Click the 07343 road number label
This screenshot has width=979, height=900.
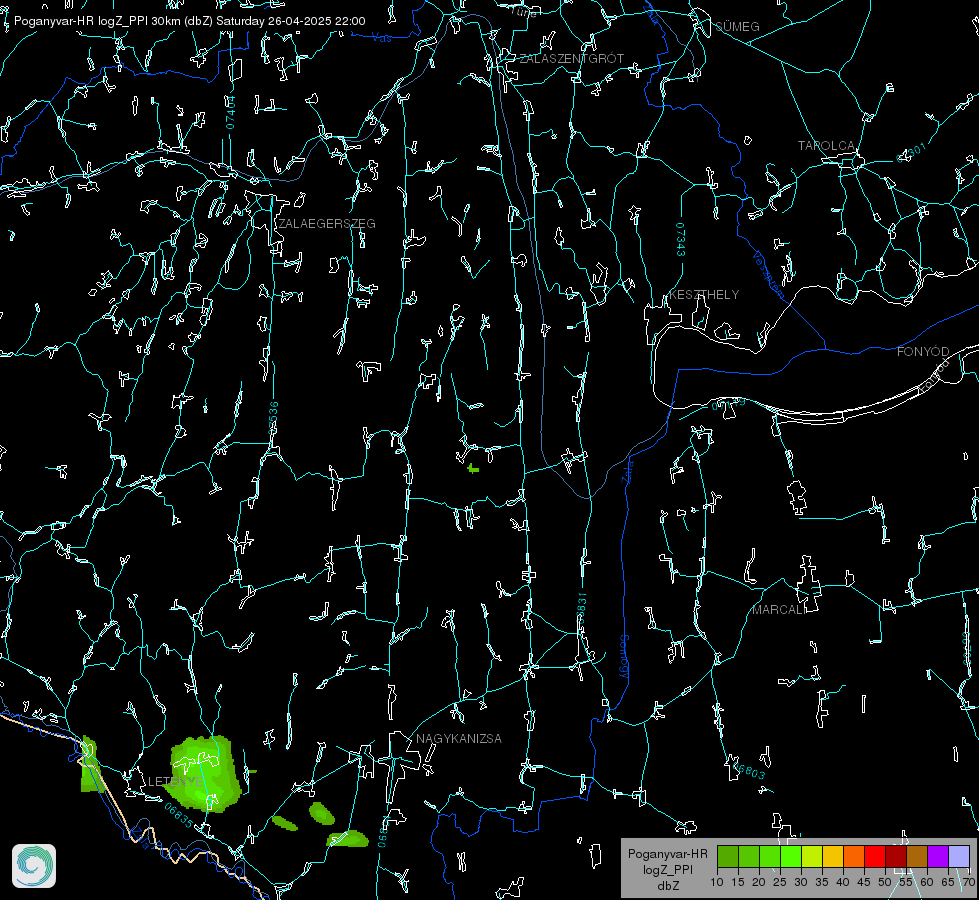click(x=680, y=240)
